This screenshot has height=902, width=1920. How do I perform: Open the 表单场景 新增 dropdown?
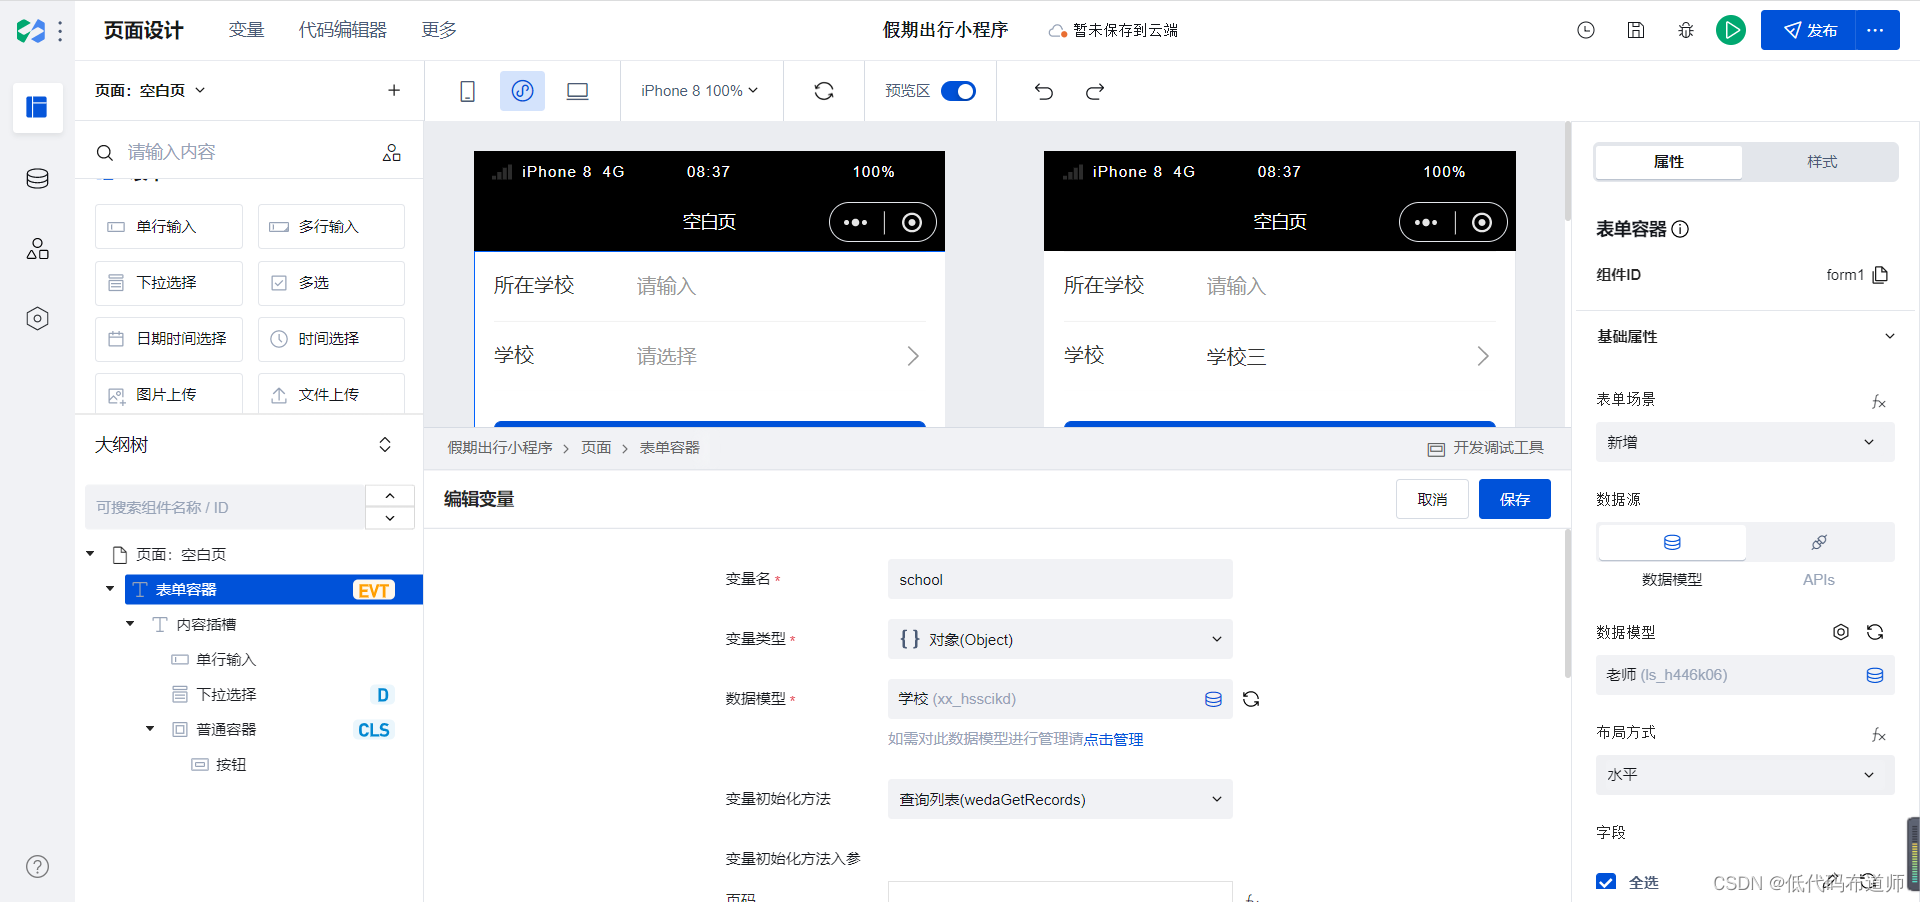(1745, 442)
